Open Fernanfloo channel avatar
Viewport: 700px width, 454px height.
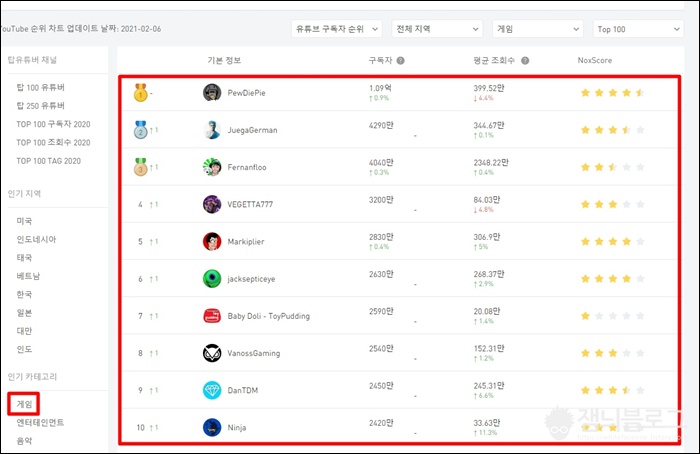click(x=212, y=167)
